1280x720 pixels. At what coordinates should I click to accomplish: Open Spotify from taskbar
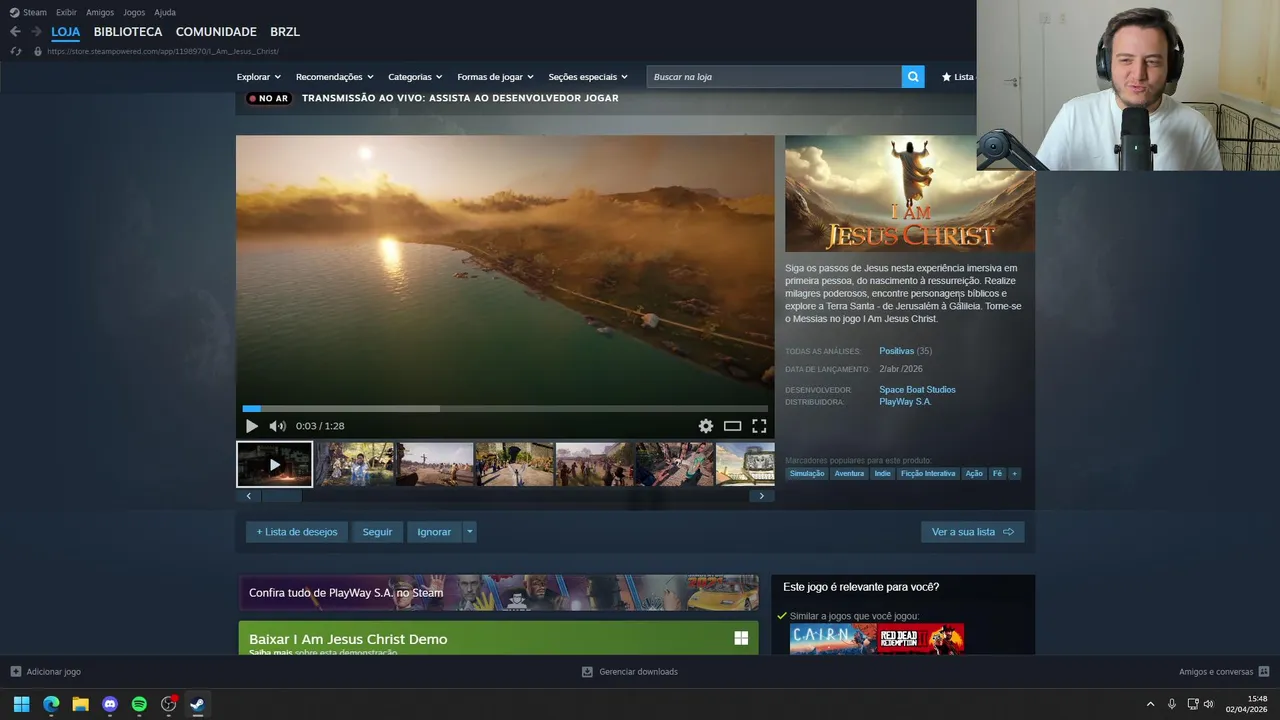pyautogui.click(x=139, y=704)
